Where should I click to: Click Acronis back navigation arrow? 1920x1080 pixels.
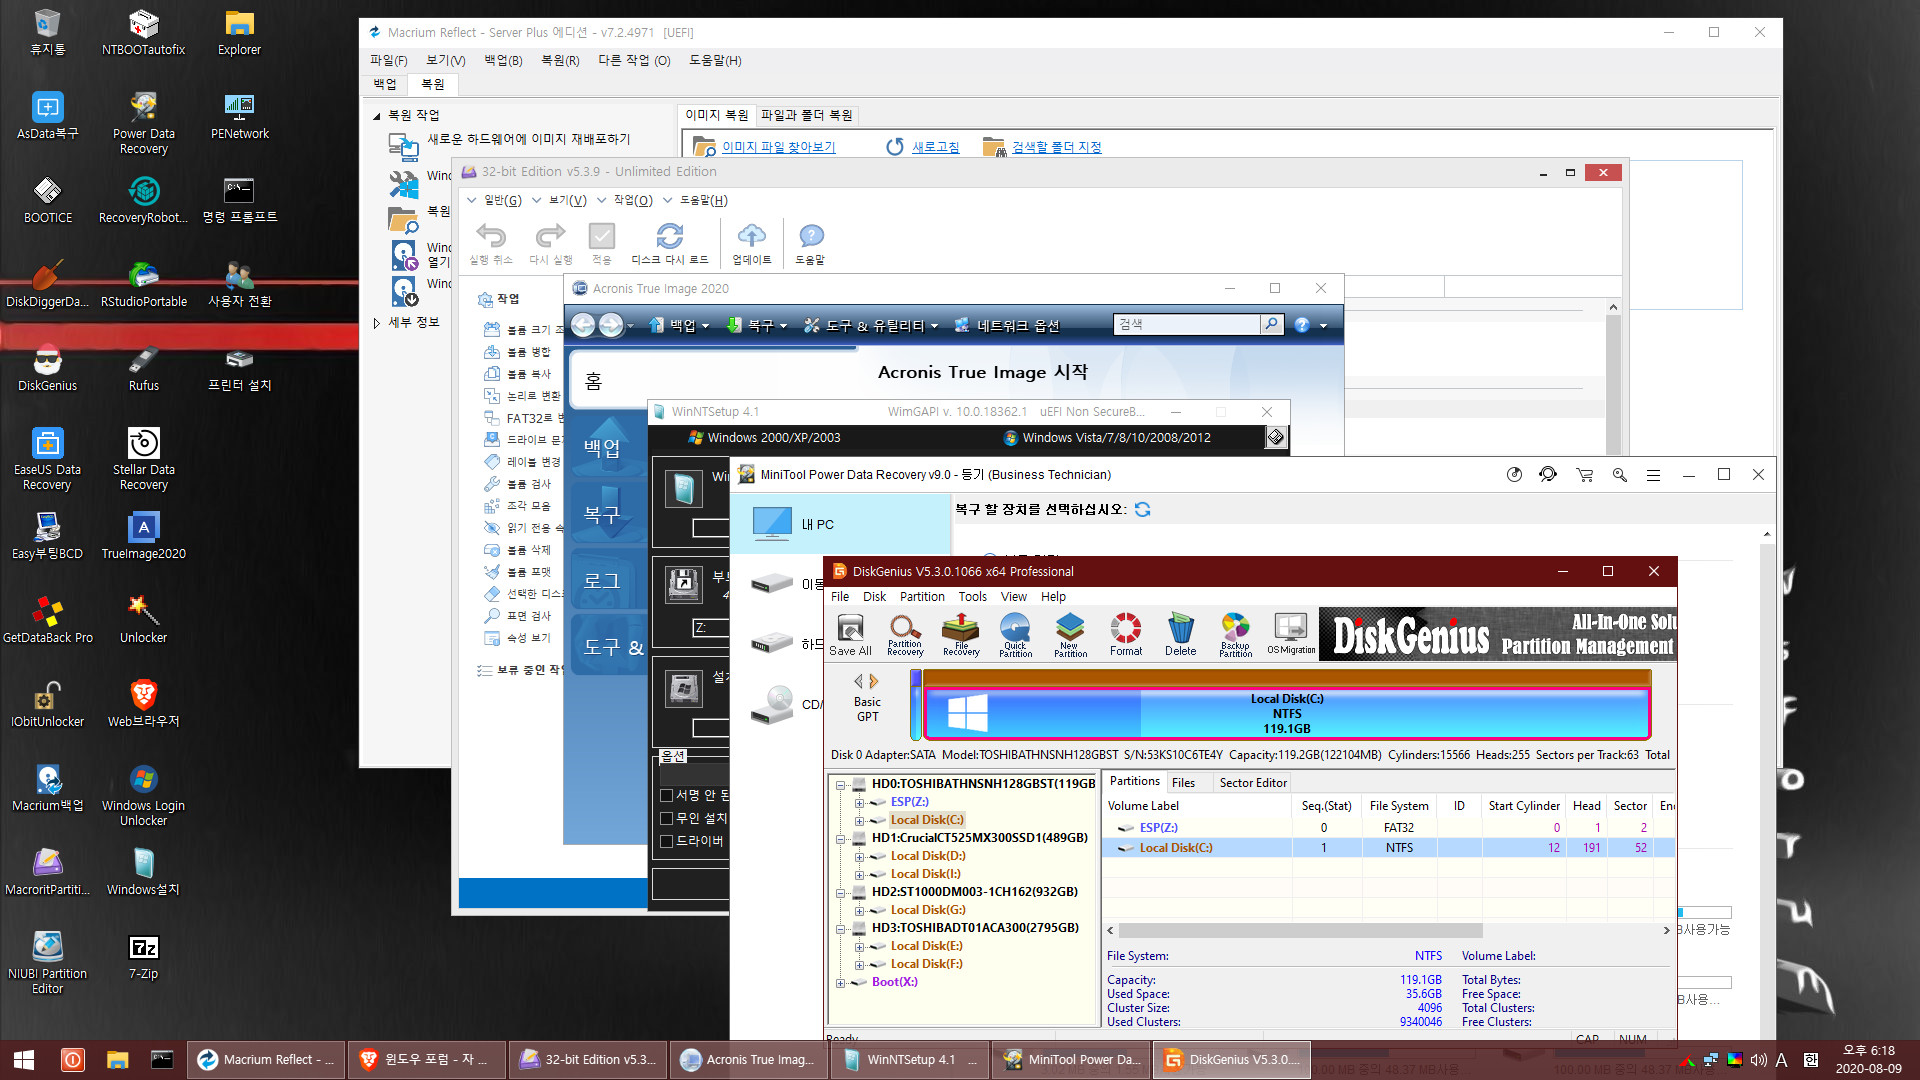pyautogui.click(x=584, y=325)
